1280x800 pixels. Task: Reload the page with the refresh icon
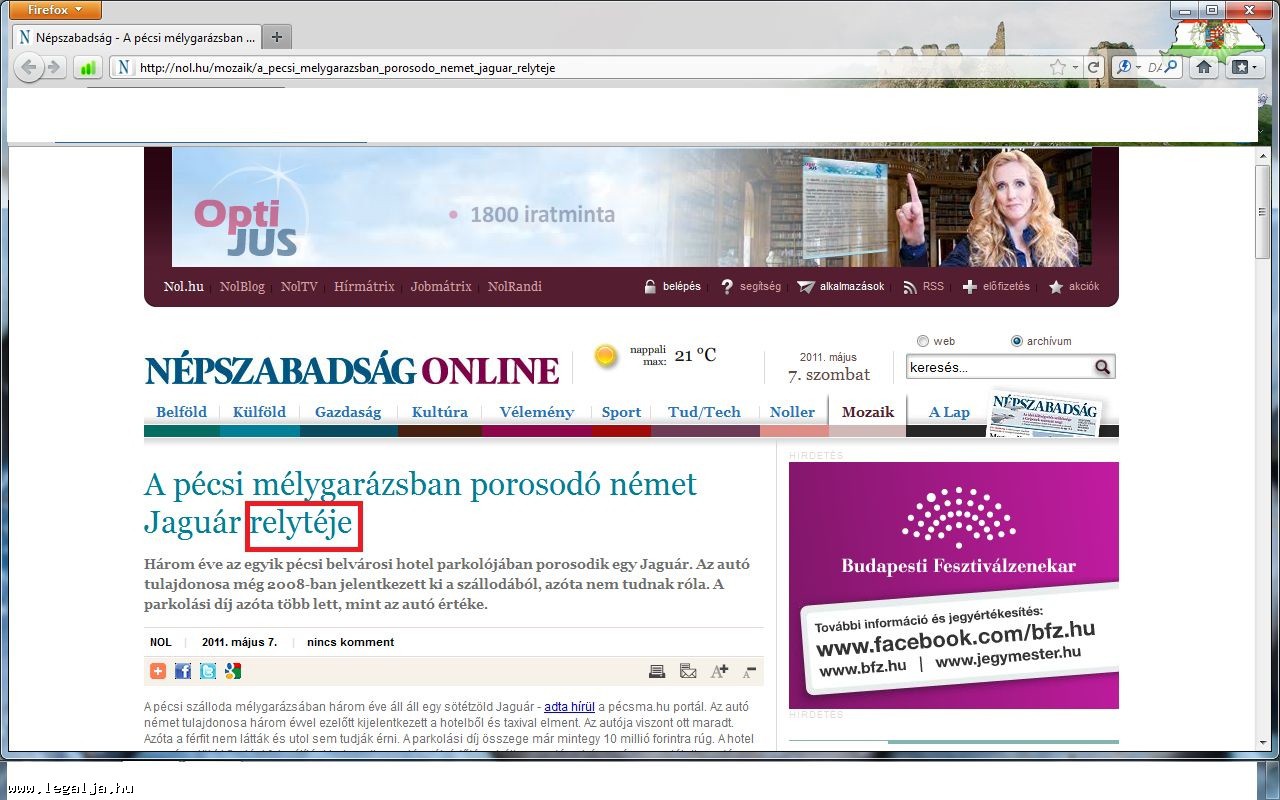pos(1094,68)
